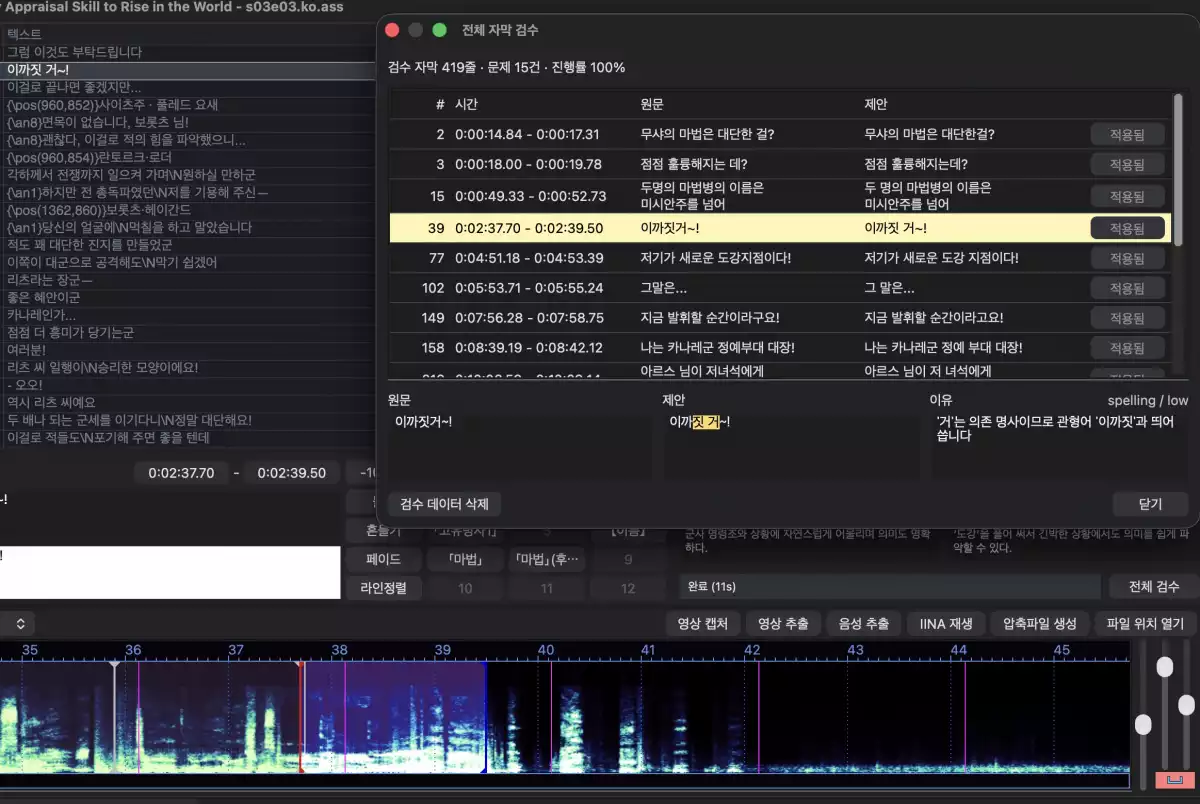This screenshot has height=804, width=1200.
Task: Click the 원문 column header
Action: tap(652, 104)
